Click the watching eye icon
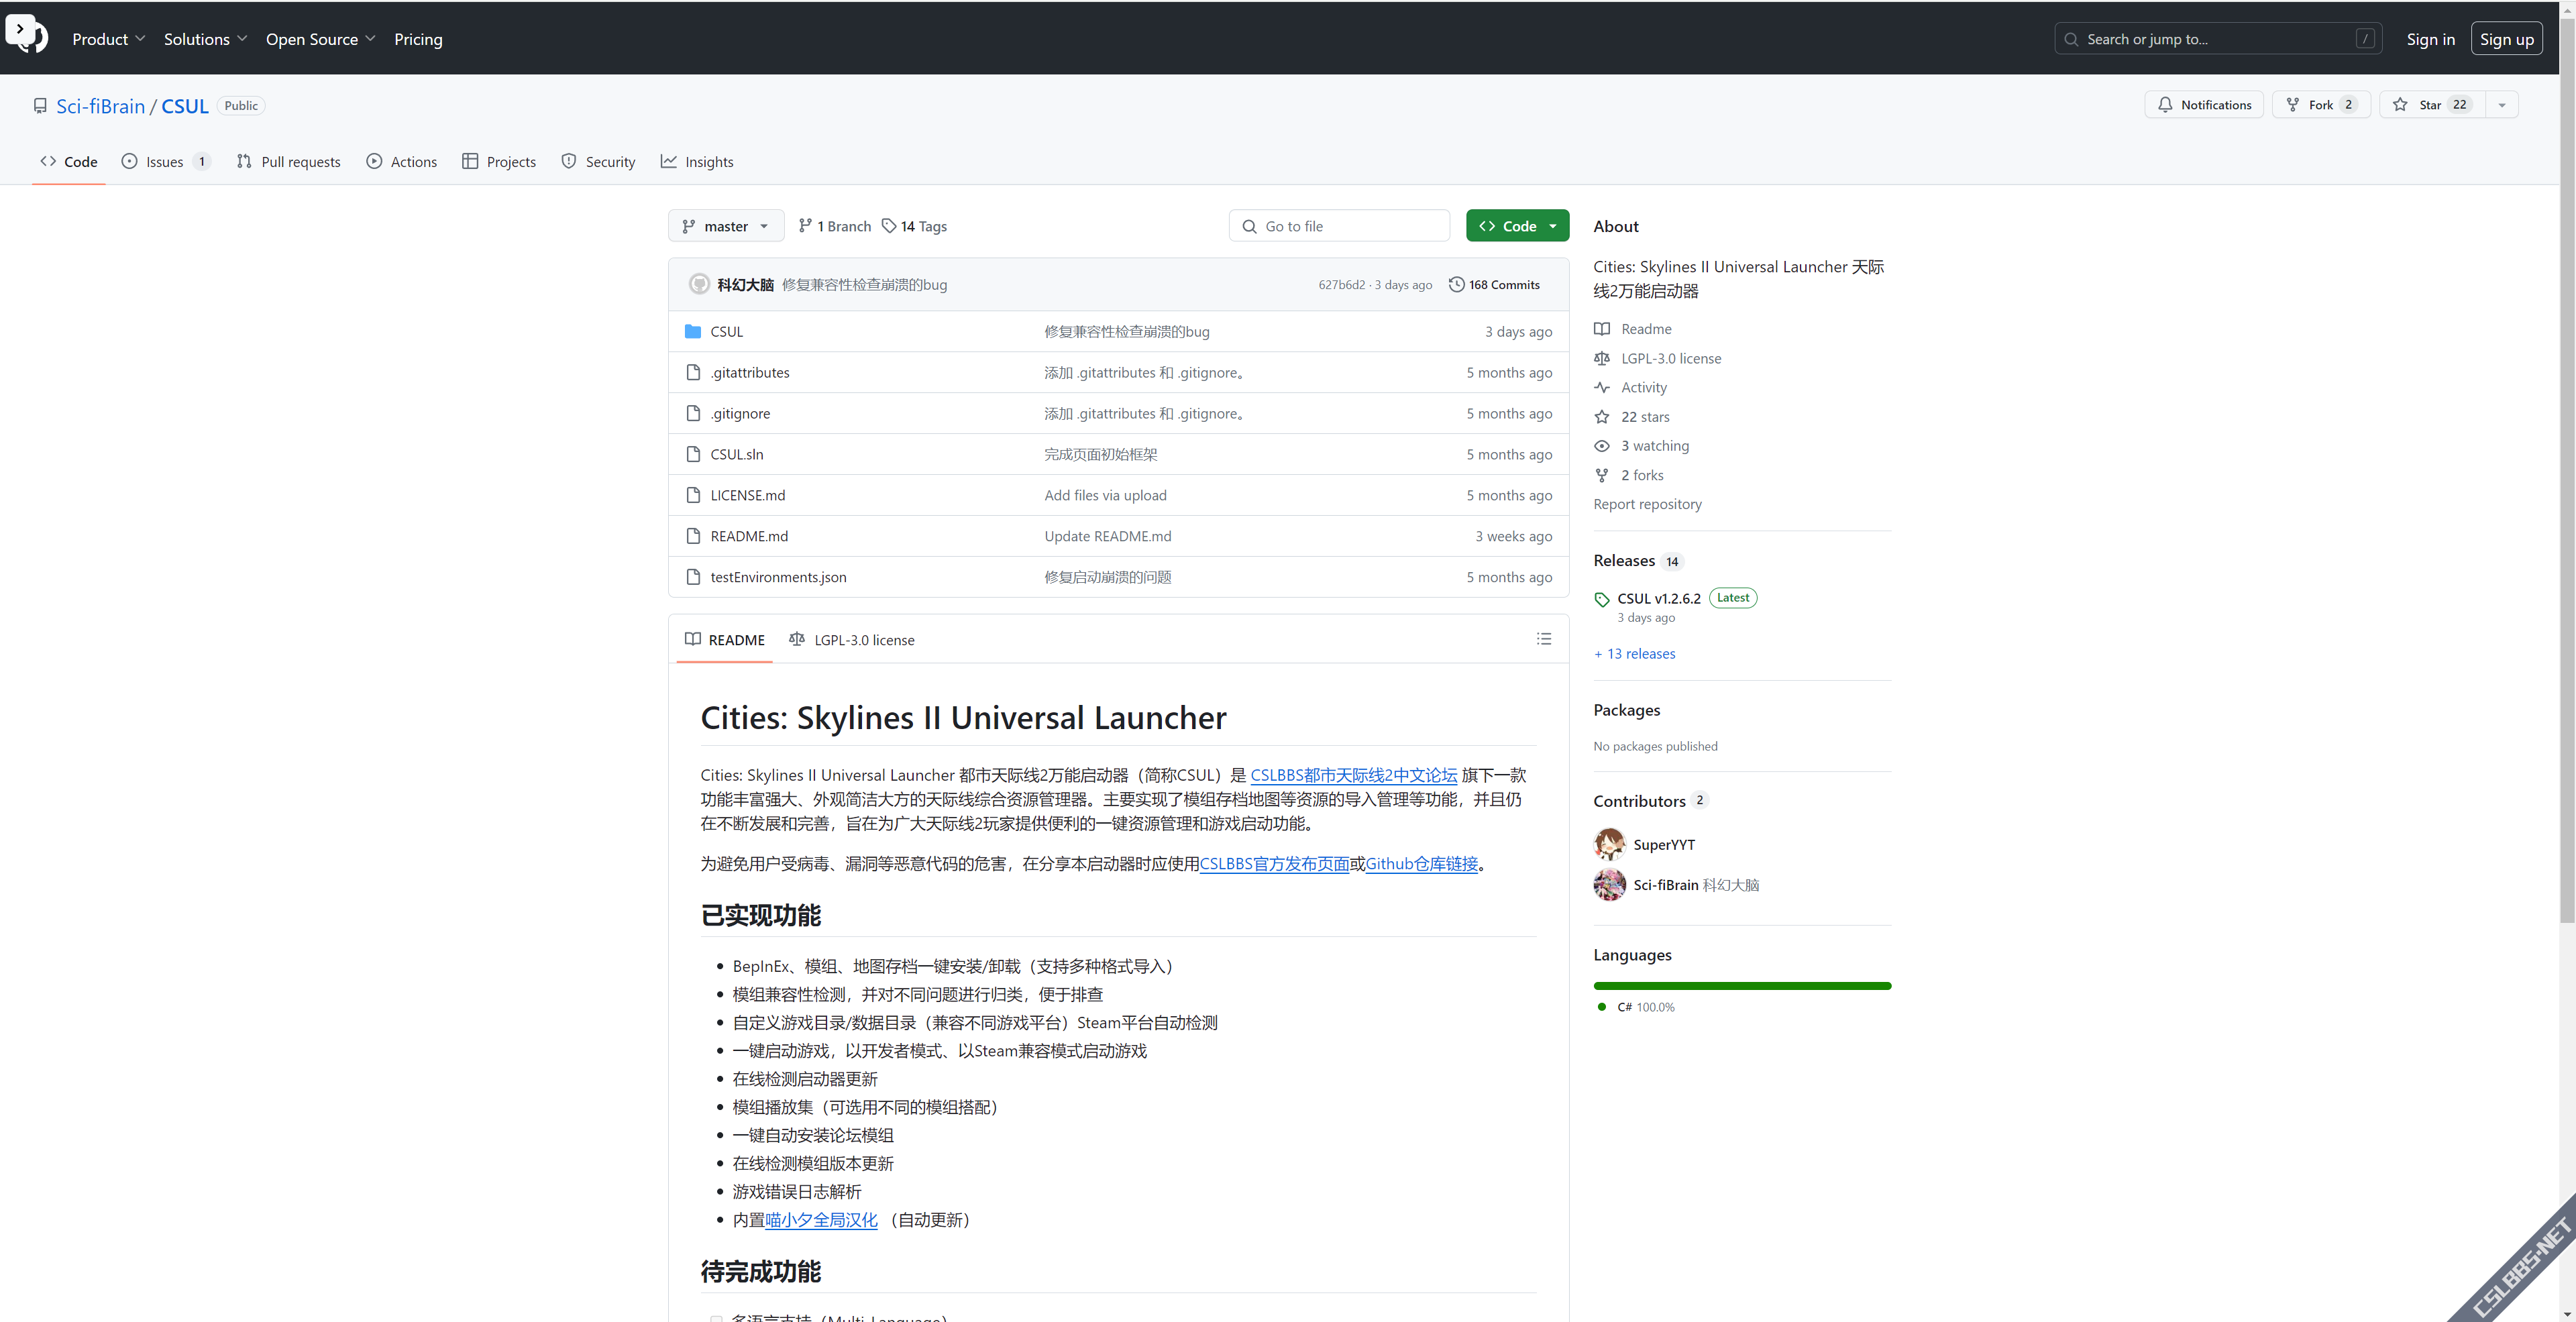Screen dimensions: 2576x1322 (1602, 446)
